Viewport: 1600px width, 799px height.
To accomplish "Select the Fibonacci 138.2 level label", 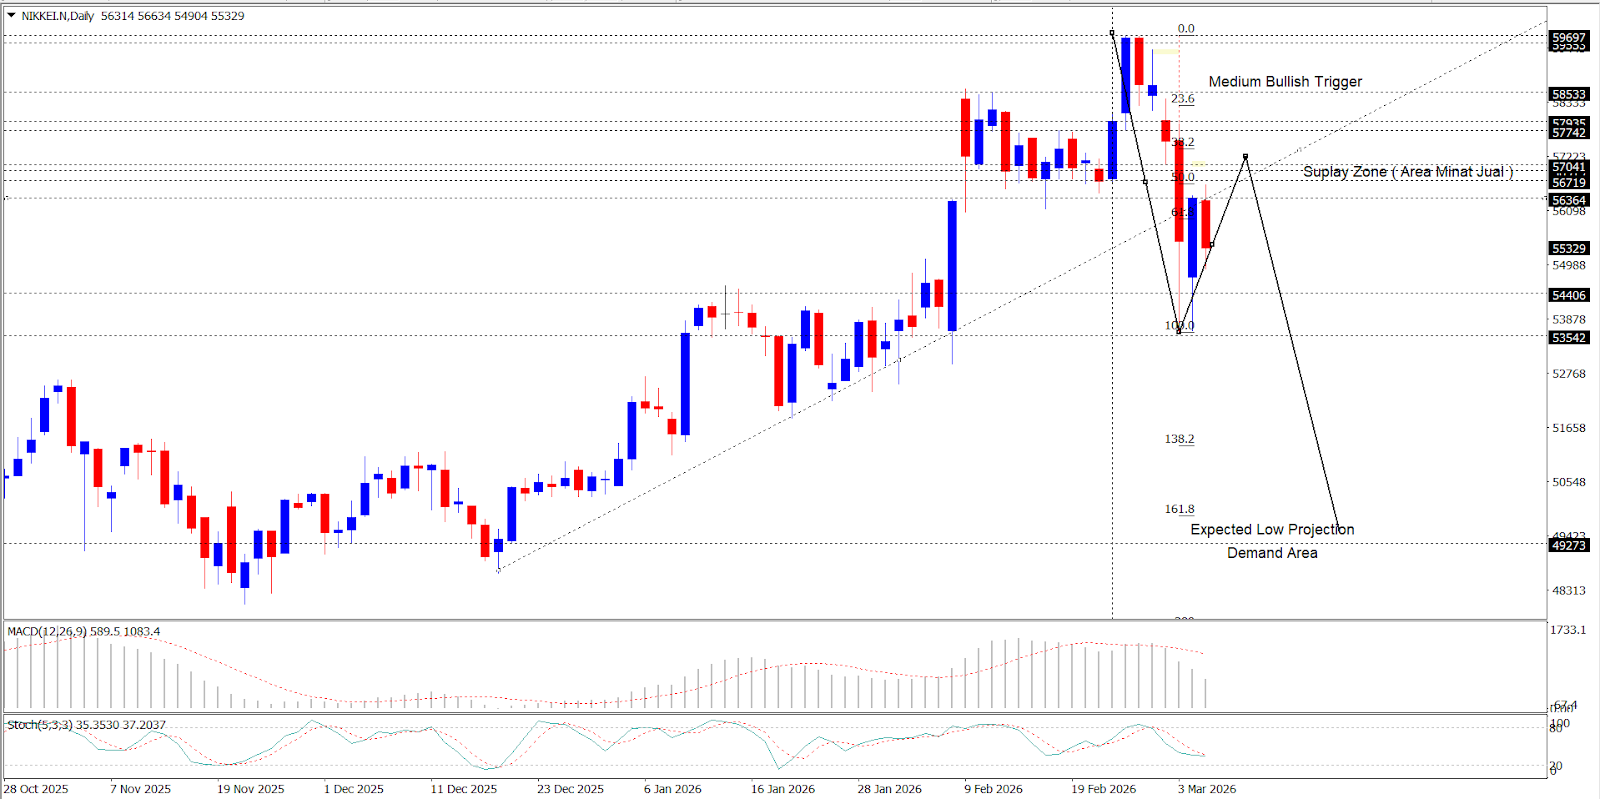I will coord(1179,439).
